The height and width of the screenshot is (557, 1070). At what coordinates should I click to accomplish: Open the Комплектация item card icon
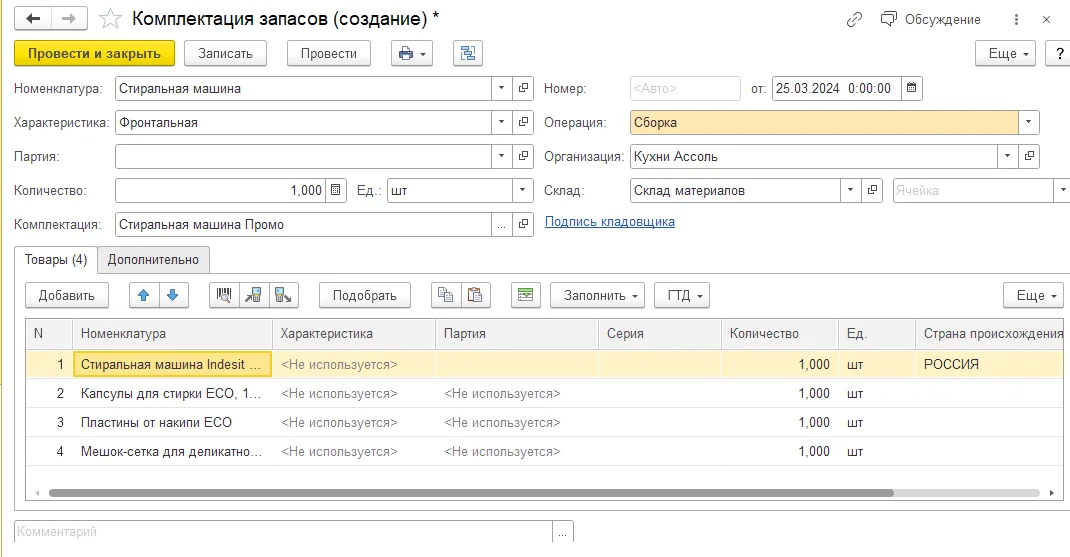(x=523, y=225)
